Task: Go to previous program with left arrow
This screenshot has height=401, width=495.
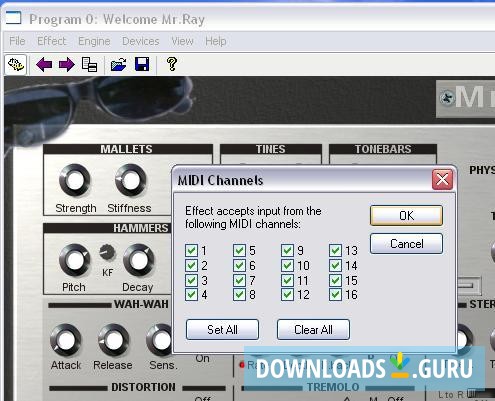Action: coord(44,64)
